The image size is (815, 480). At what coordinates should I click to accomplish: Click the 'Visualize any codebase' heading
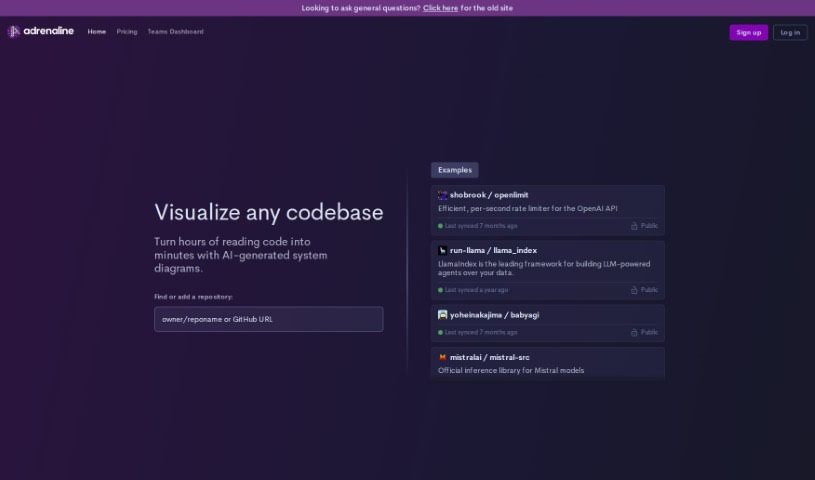[x=269, y=212]
